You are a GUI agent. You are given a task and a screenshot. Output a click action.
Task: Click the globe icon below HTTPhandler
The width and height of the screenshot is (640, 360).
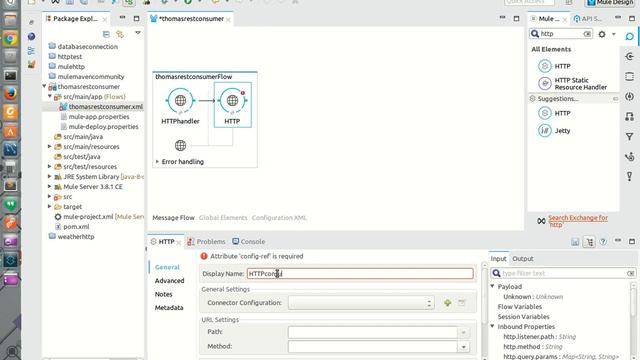click(180, 145)
